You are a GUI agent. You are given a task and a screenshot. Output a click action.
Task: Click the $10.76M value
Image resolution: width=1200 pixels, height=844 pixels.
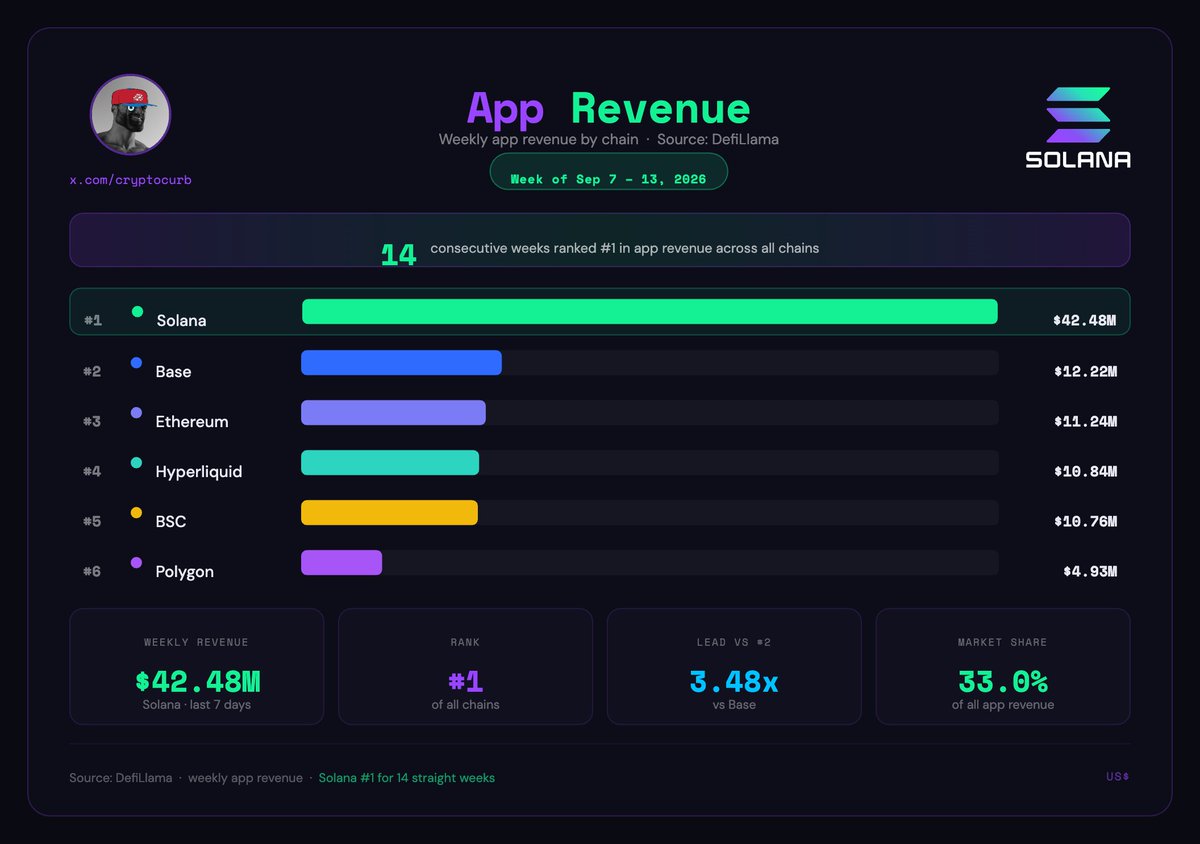(1085, 521)
